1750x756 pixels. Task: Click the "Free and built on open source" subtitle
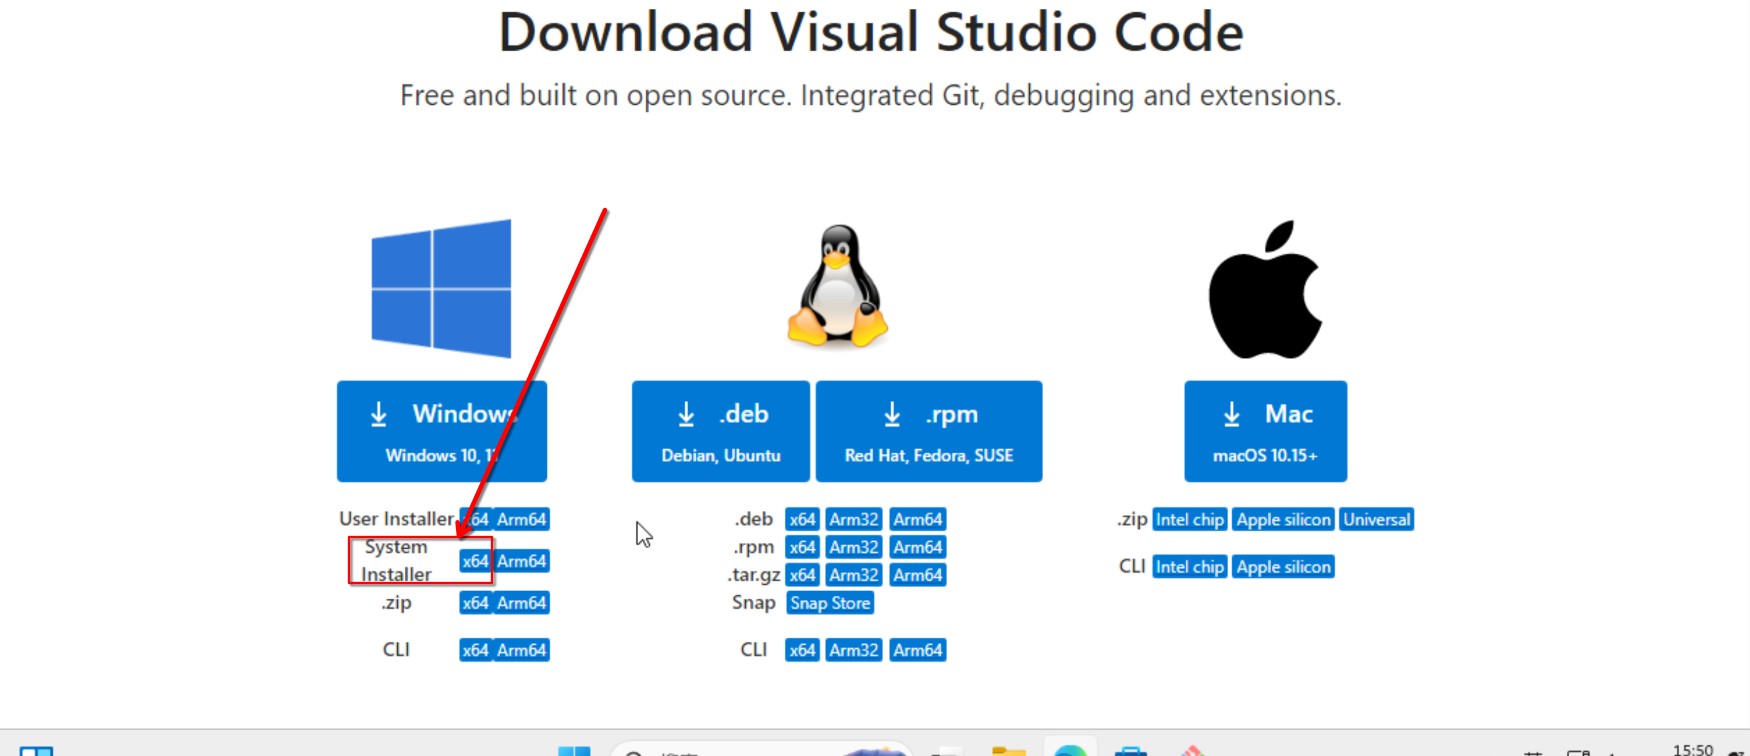click(870, 95)
